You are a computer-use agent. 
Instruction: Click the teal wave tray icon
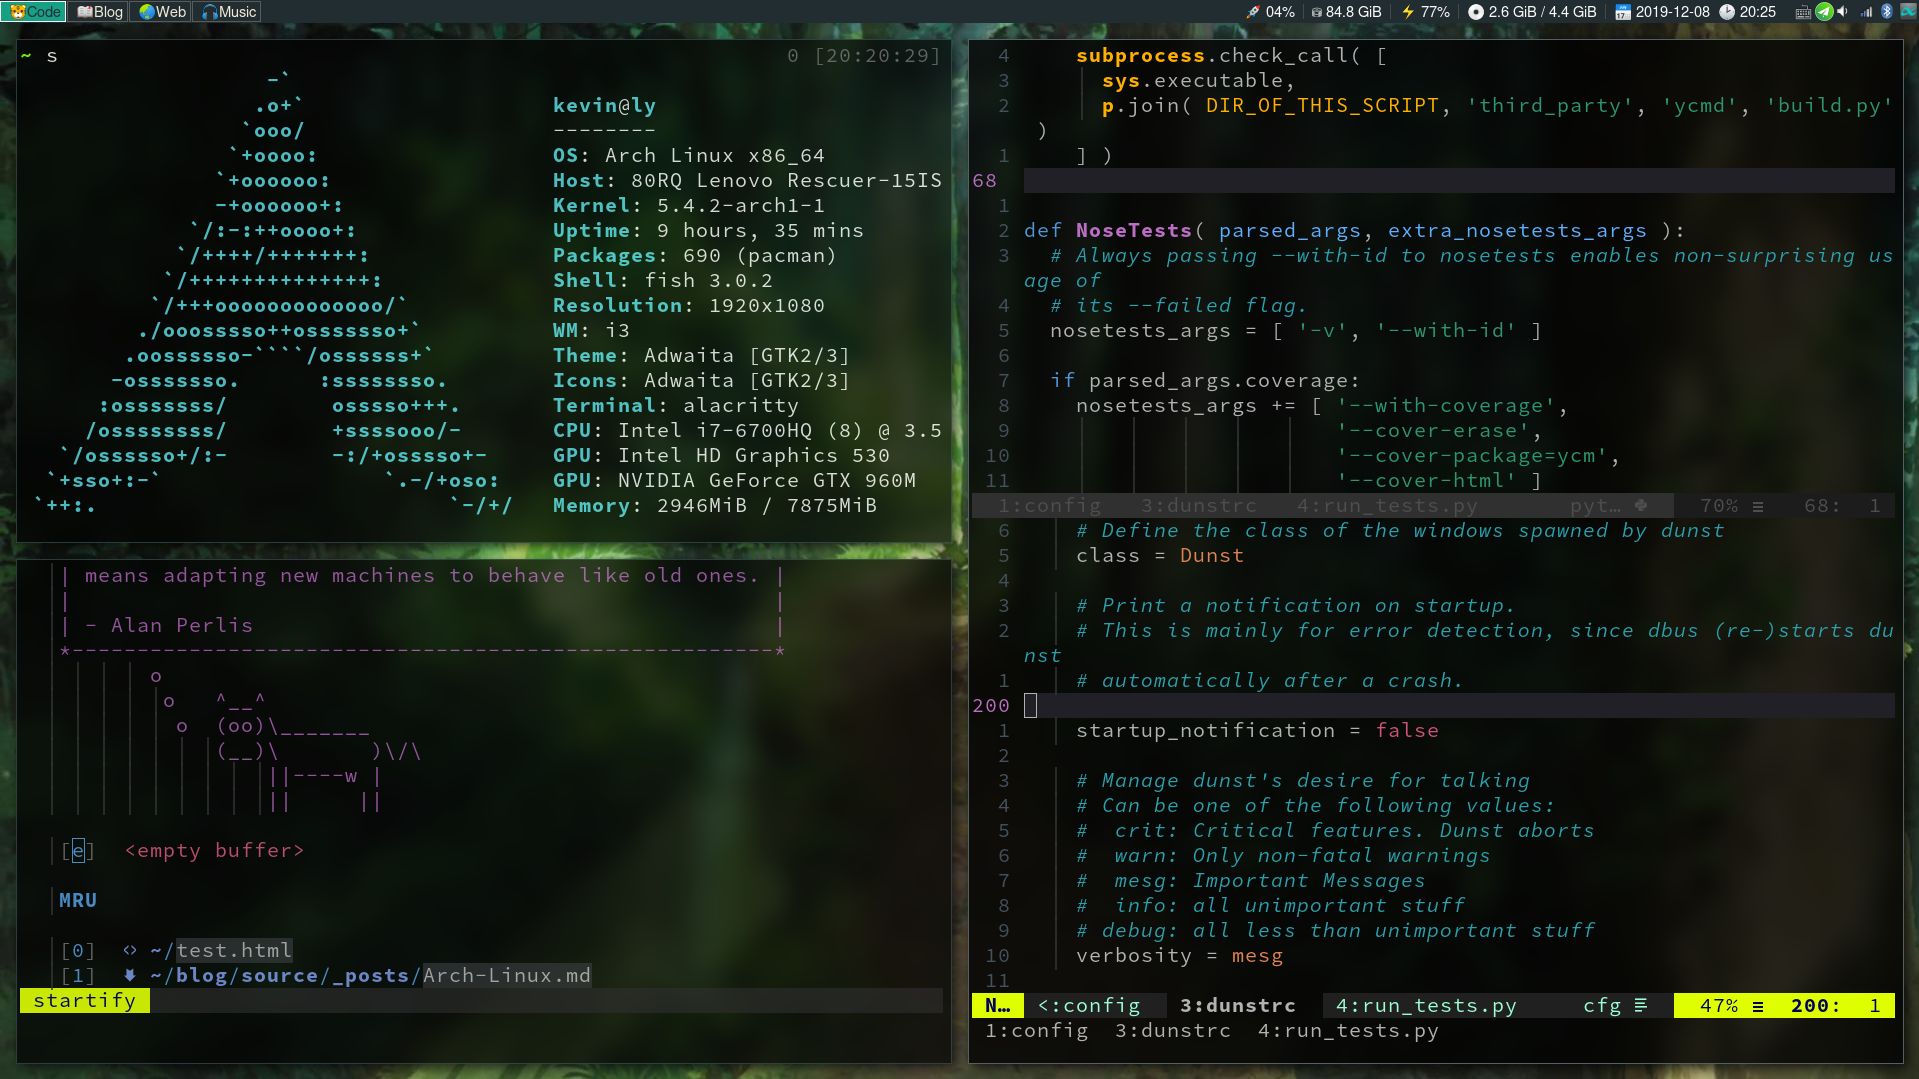1907,12
